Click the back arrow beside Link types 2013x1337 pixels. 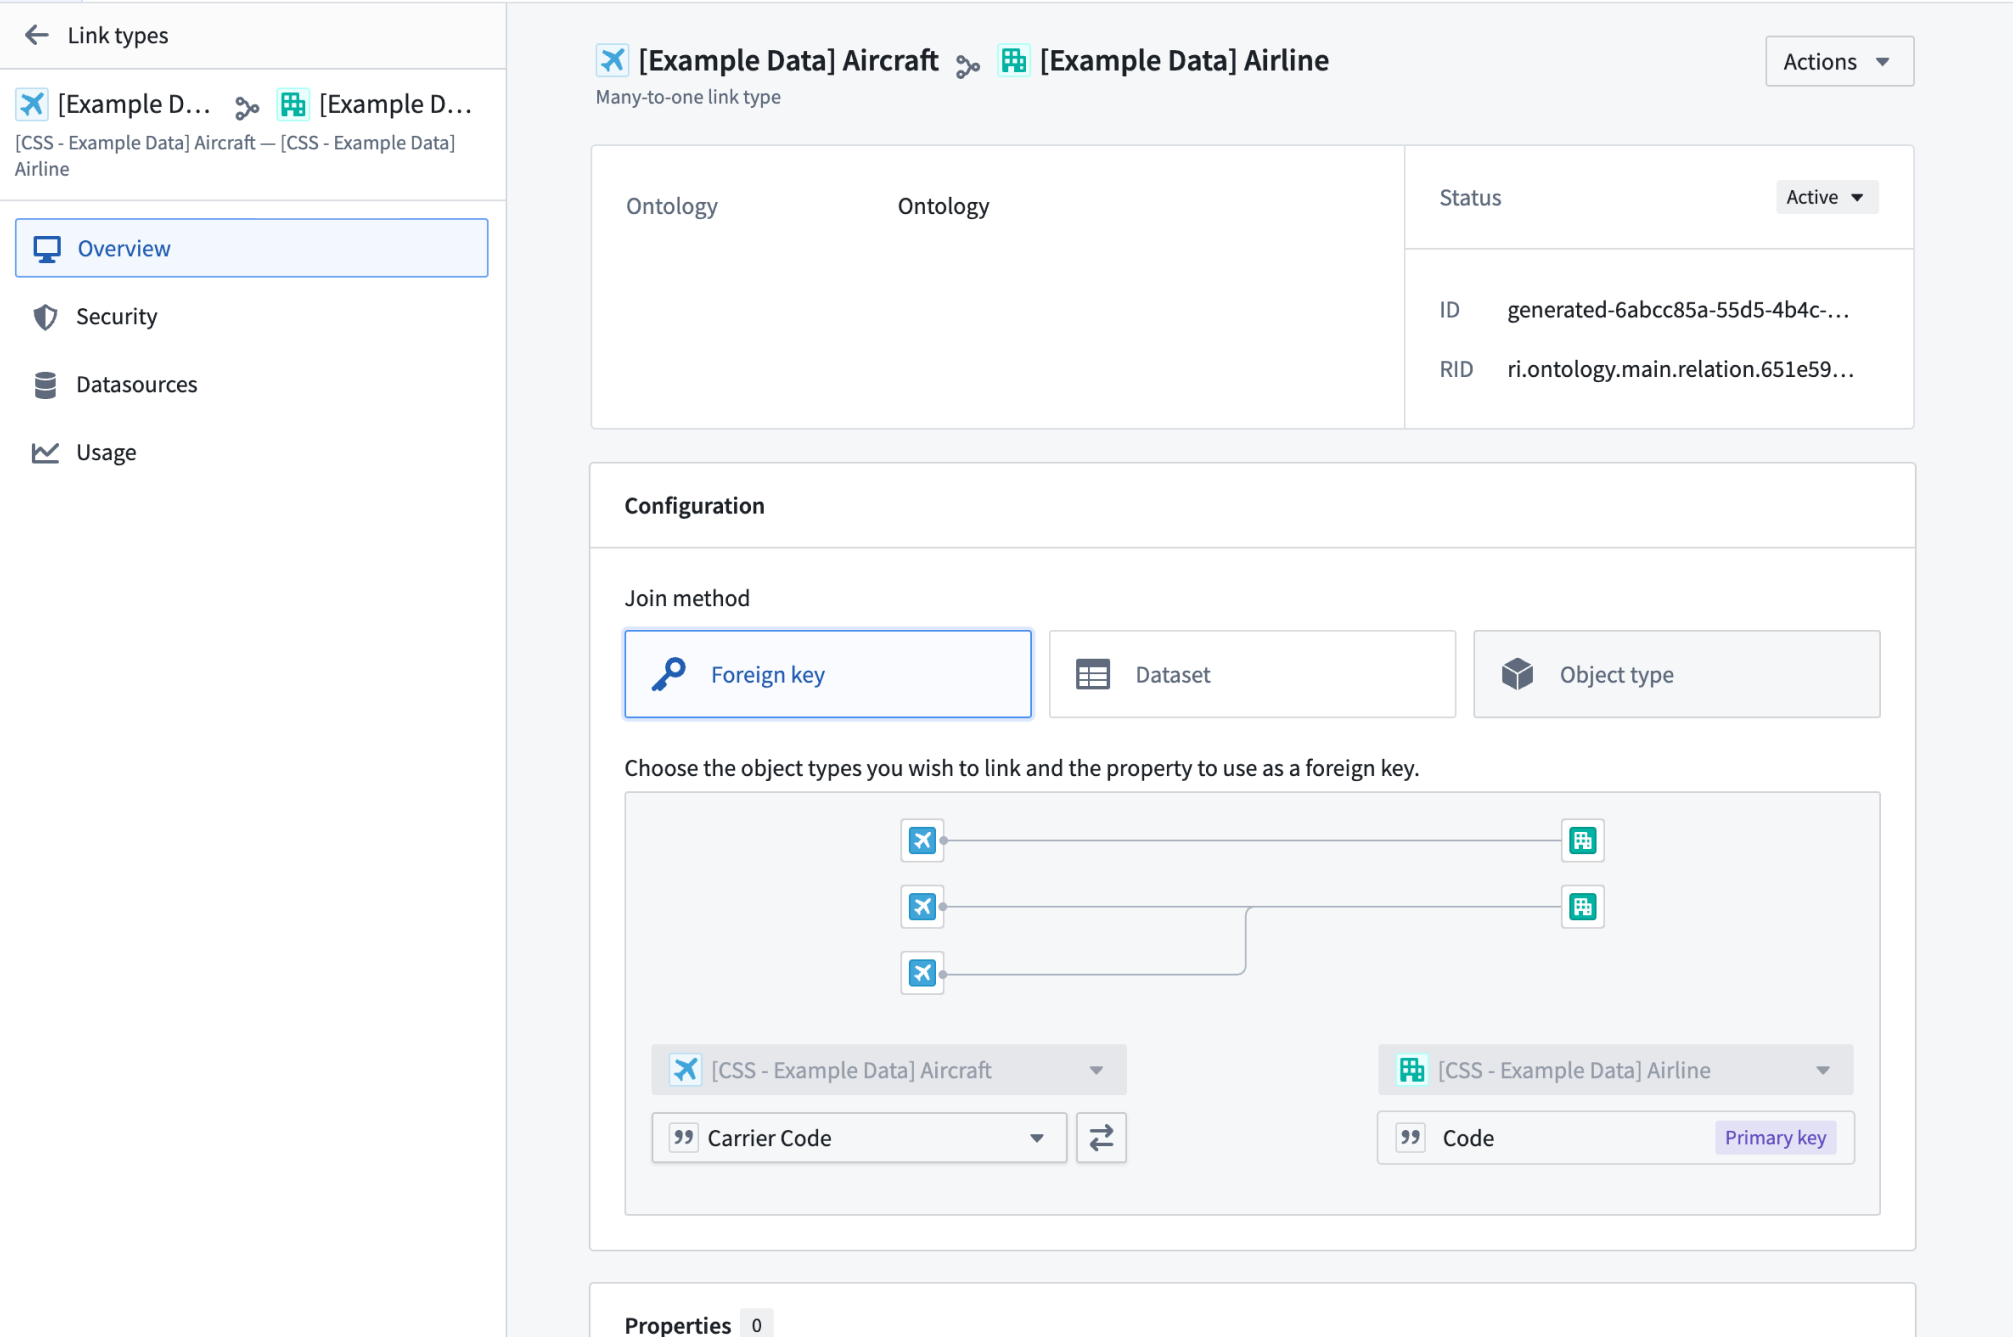[37, 35]
